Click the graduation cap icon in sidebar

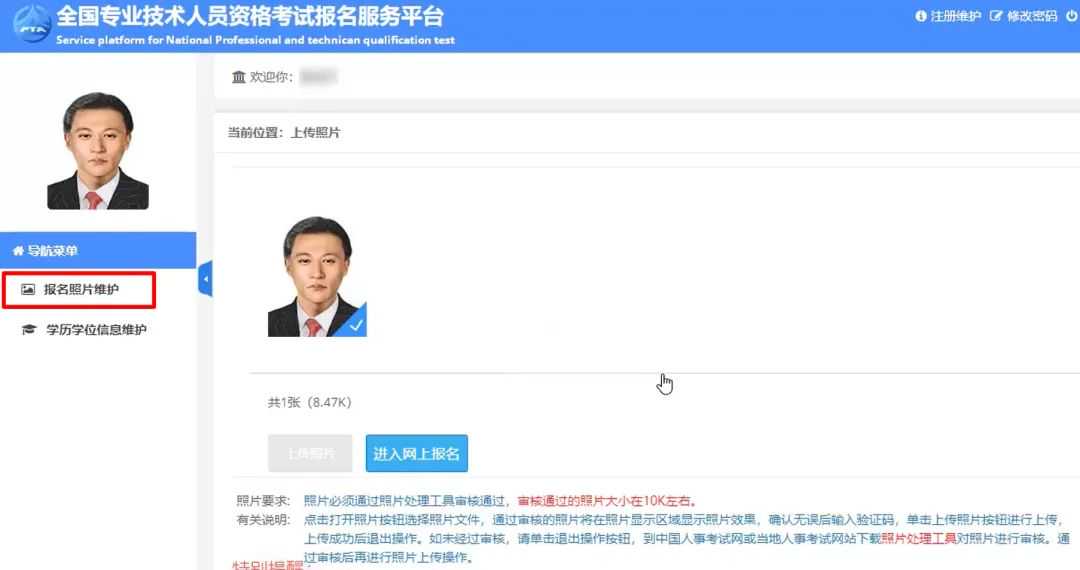click(x=28, y=330)
